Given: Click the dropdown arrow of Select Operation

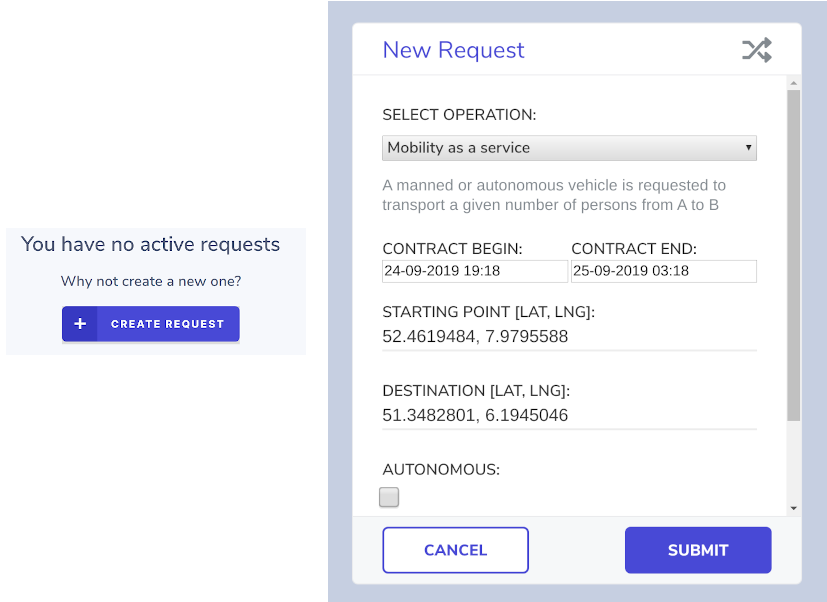Looking at the screenshot, I should pyautogui.click(x=748, y=148).
